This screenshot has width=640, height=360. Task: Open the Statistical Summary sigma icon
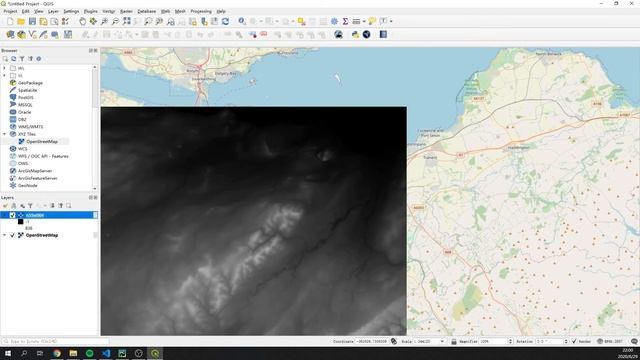345,21
